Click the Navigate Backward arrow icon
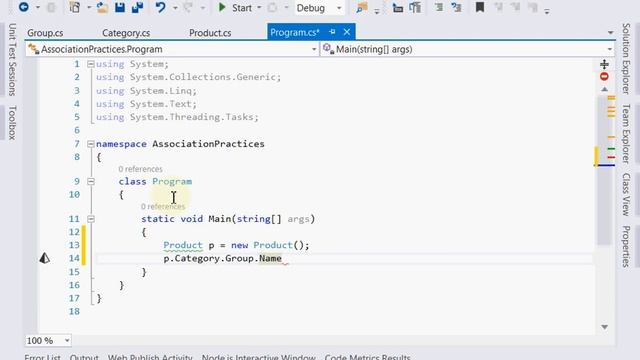 click(x=24, y=7)
